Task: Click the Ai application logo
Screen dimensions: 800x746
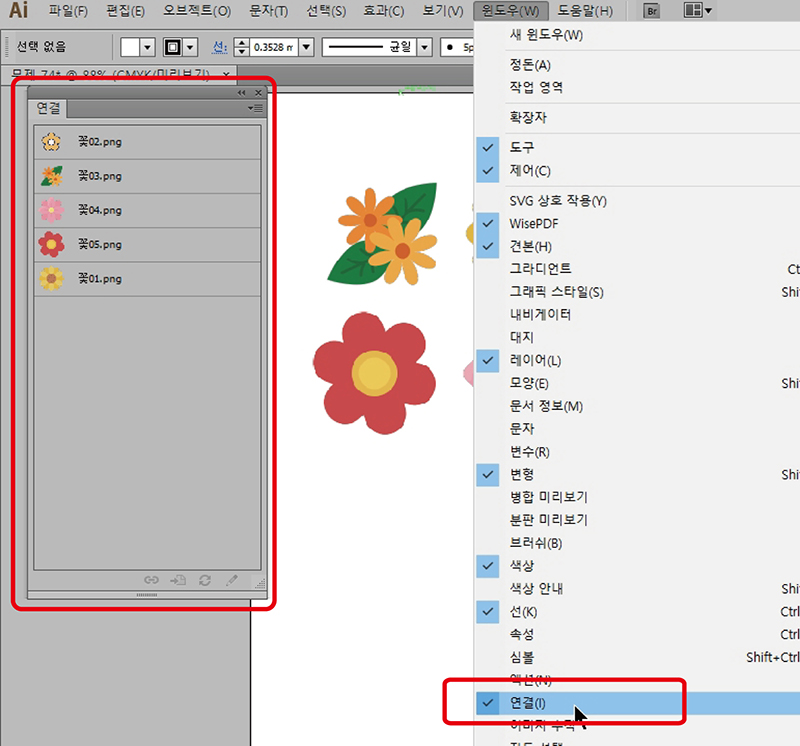Action: pos(19,10)
